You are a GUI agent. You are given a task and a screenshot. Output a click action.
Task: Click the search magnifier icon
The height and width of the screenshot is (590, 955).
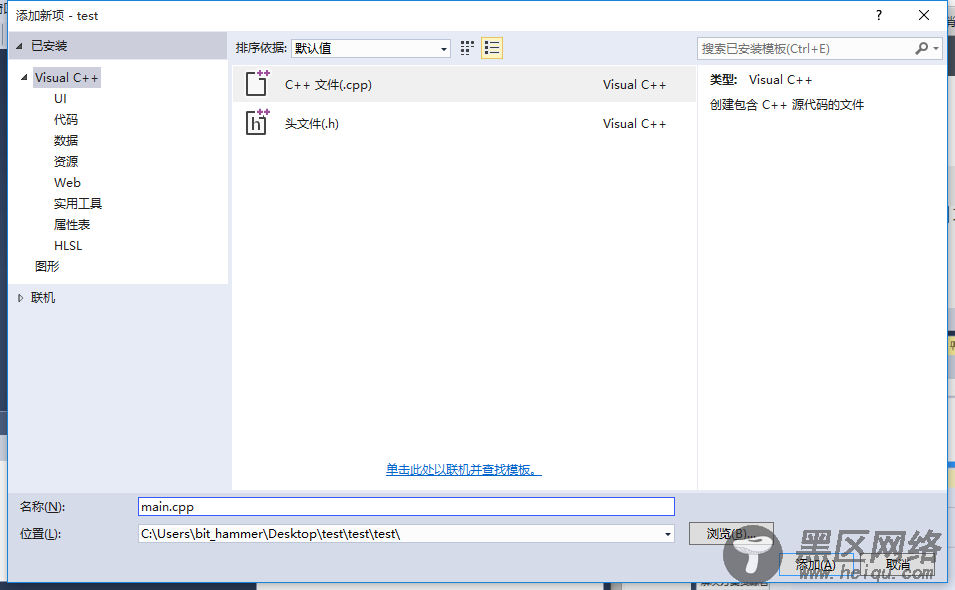pyautogui.click(x=922, y=48)
